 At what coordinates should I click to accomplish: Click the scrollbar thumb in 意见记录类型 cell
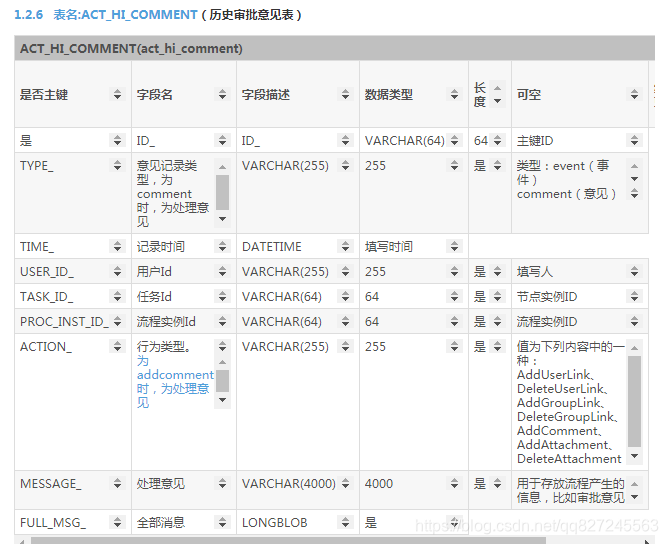[x=222, y=192]
